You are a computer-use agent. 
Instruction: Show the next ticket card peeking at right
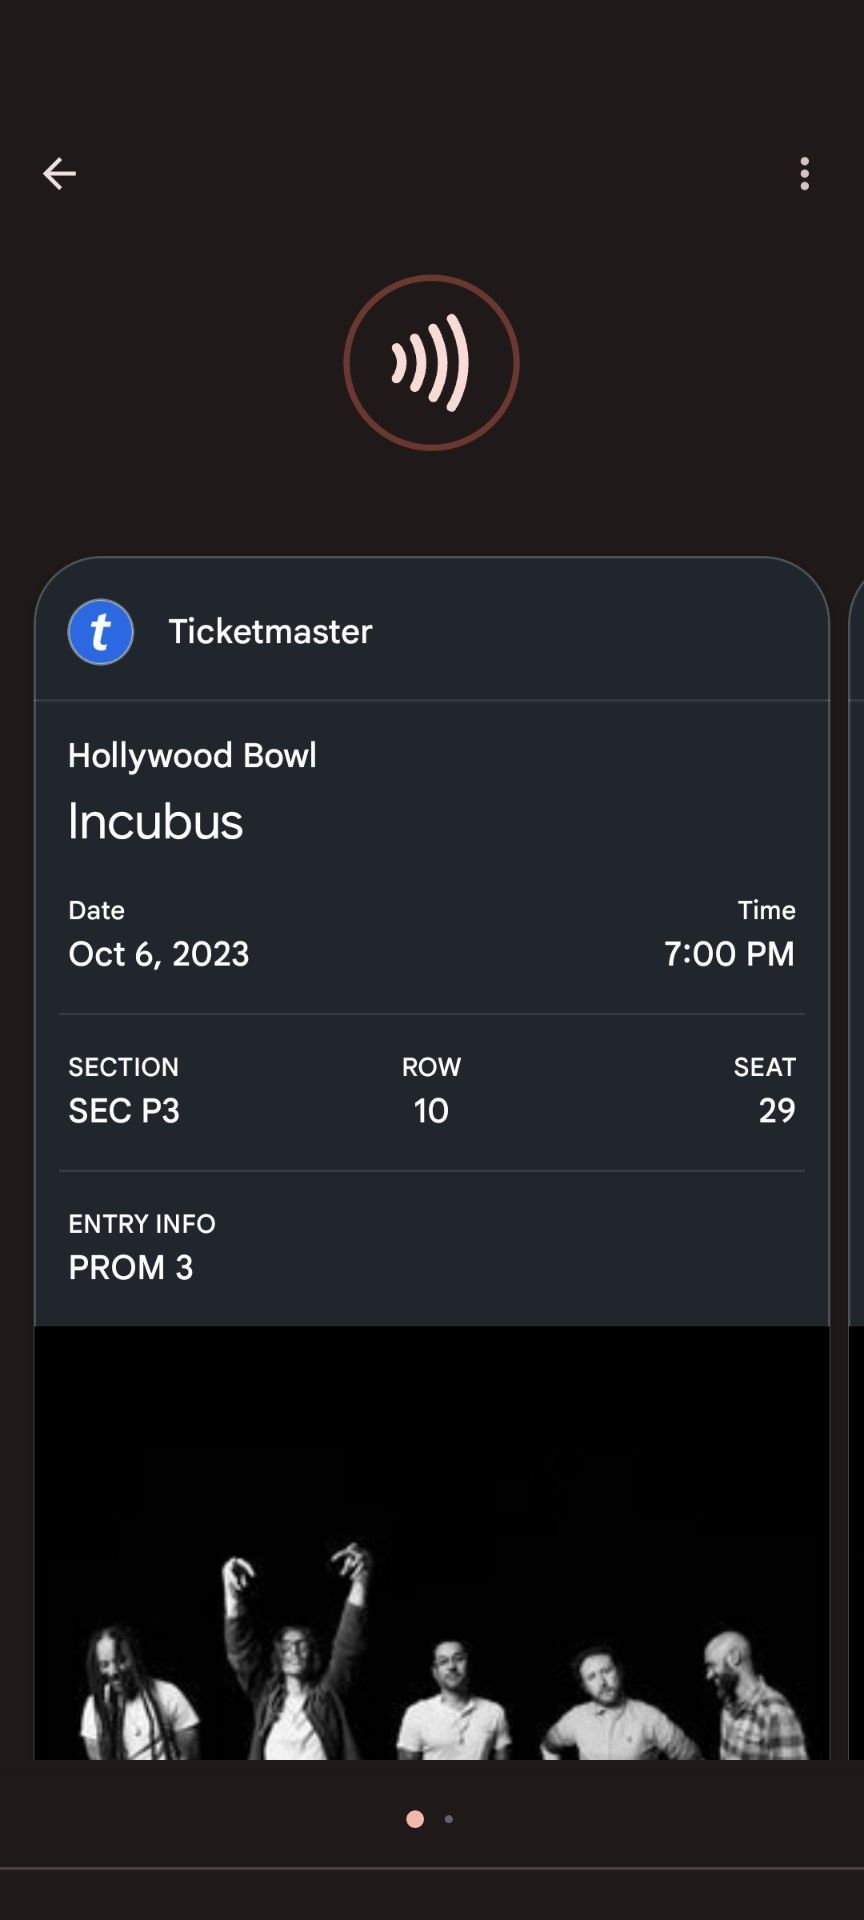pos(855,1100)
